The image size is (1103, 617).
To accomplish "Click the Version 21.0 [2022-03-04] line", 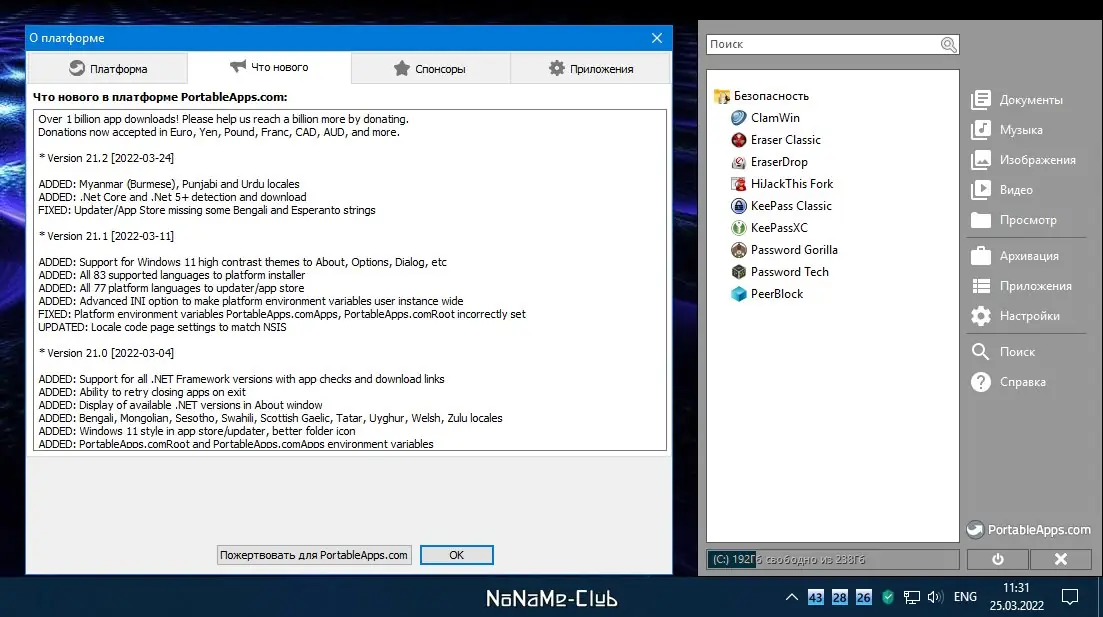I will (106, 353).
